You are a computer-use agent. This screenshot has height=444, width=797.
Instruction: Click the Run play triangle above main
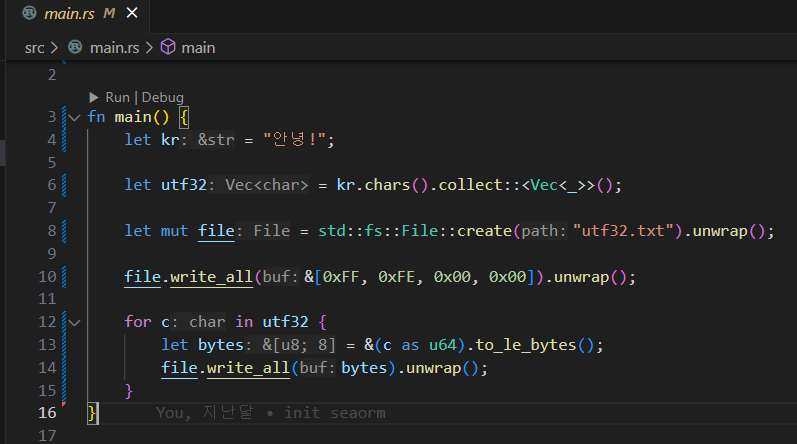click(x=94, y=97)
